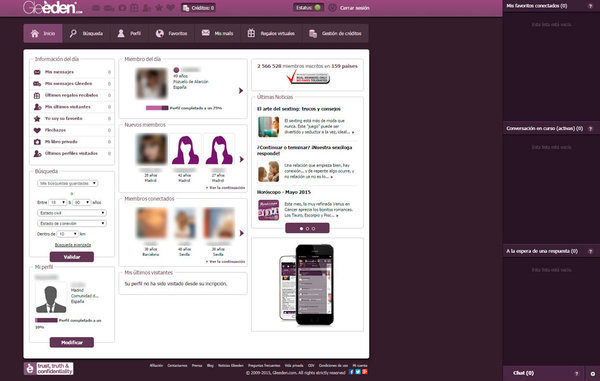
Task: Click person icon beside Mis últimos visitantes
Action: click(x=37, y=107)
